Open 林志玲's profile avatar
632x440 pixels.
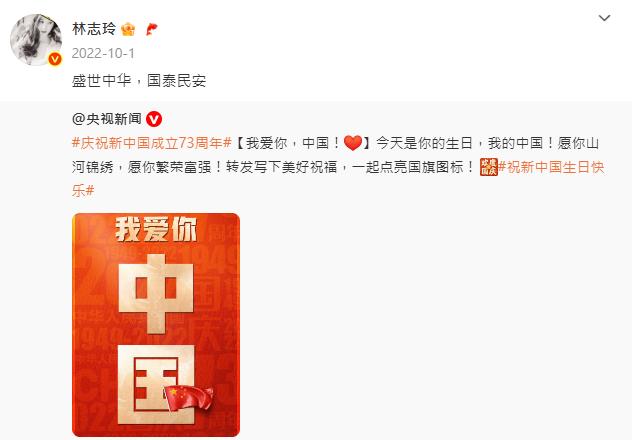click(x=36, y=39)
